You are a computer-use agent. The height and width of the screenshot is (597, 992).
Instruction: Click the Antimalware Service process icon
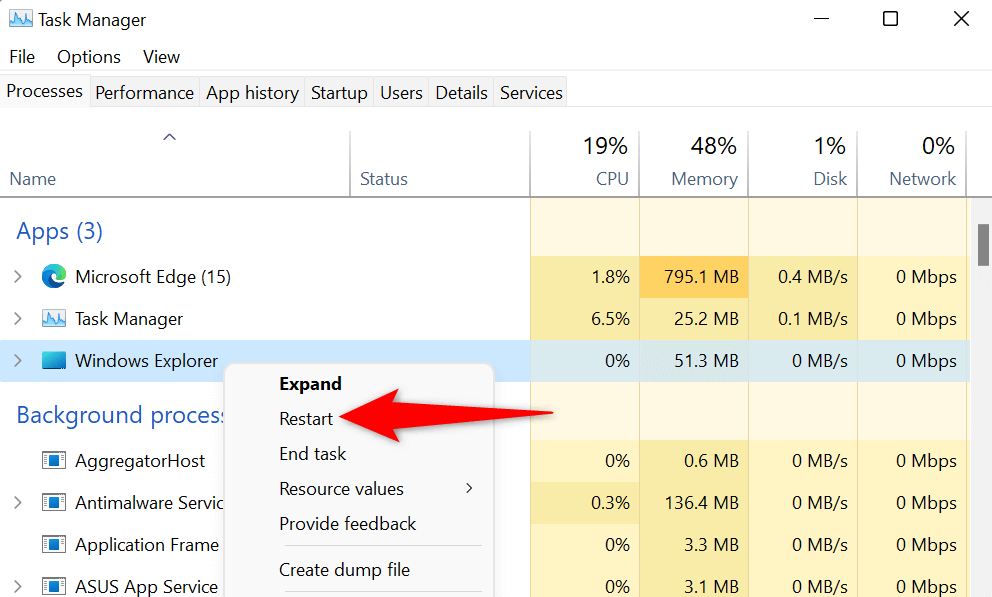tap(54, 503)
